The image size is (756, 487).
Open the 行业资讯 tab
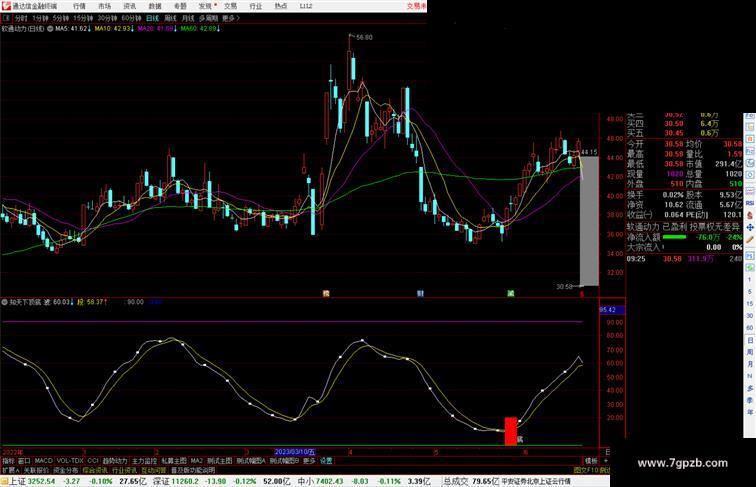pyautogui.click(x=124, y=470)
